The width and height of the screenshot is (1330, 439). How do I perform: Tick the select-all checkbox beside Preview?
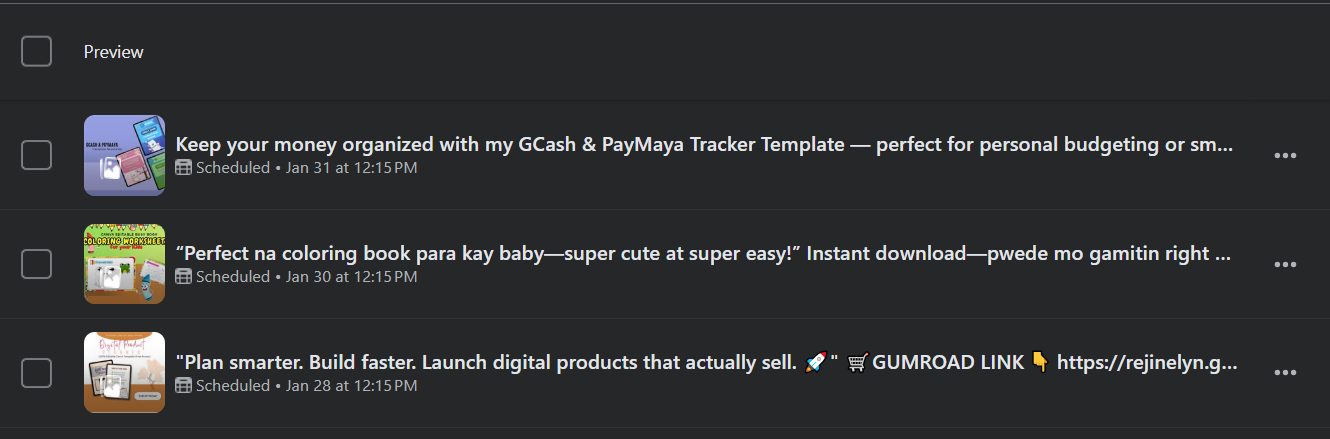(x=36, y=51)
